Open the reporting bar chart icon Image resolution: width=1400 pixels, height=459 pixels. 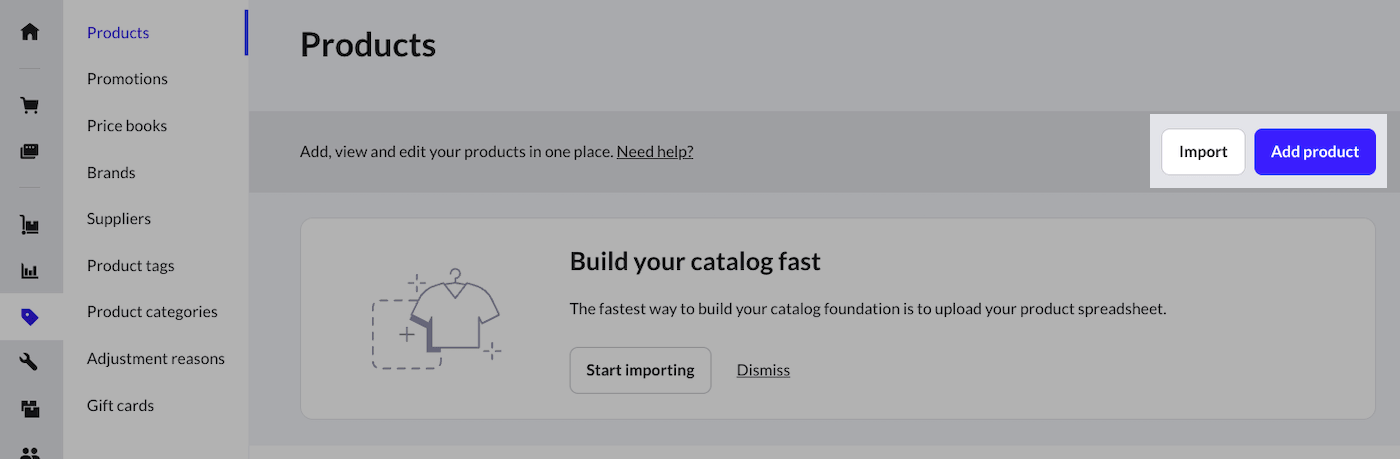coord(30,271)
